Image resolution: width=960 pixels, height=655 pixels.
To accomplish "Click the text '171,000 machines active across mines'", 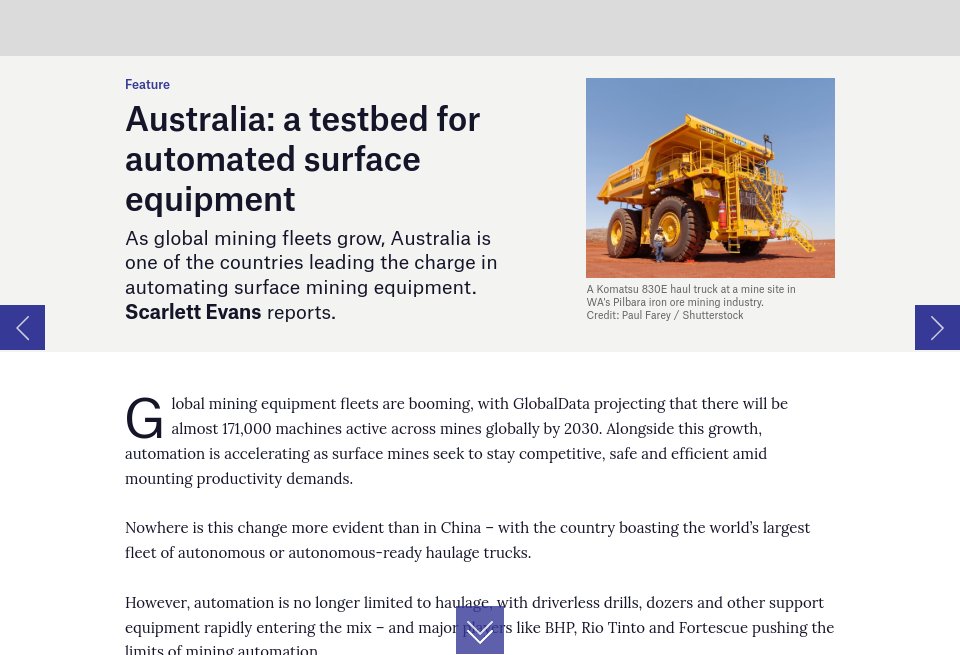I will tap(351, 429).
